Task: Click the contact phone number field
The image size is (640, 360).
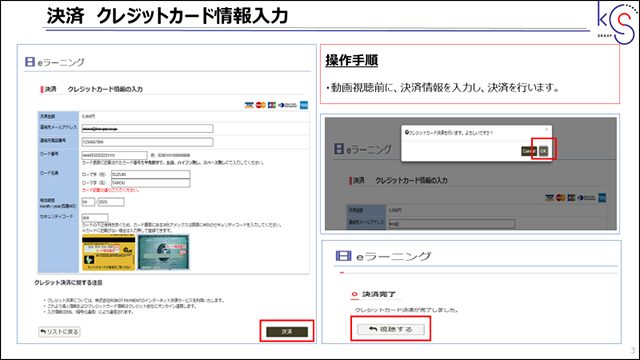Action: pyautogui.click(x=147, y=142)
